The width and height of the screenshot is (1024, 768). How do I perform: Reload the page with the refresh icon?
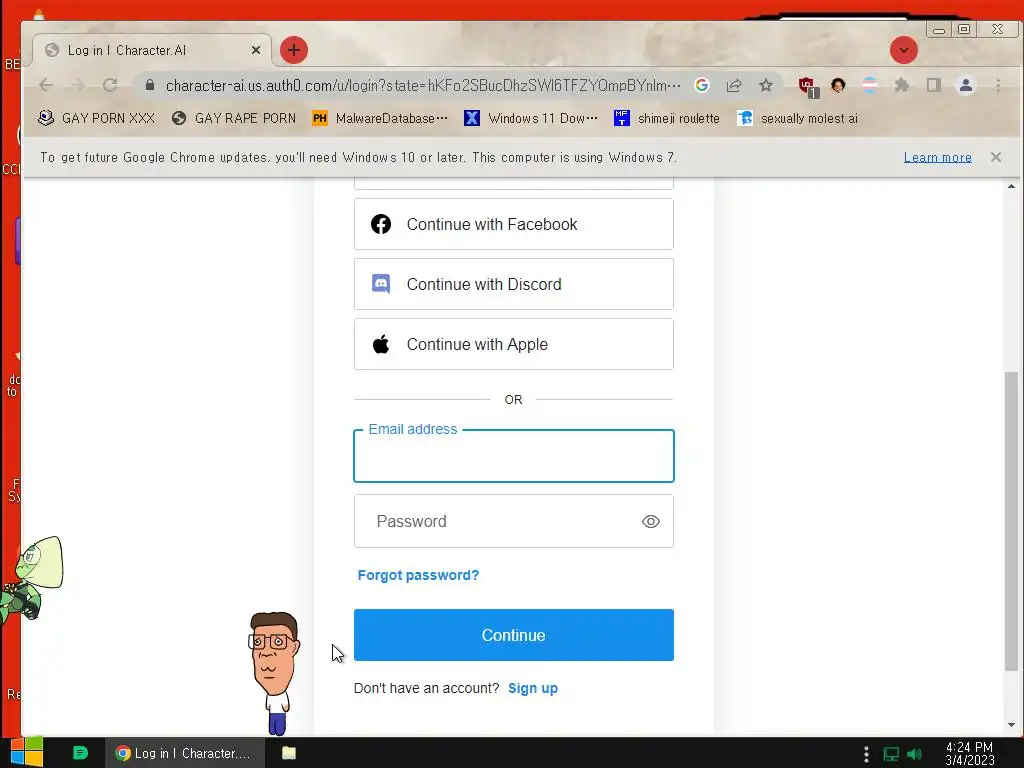coord(110,85)
